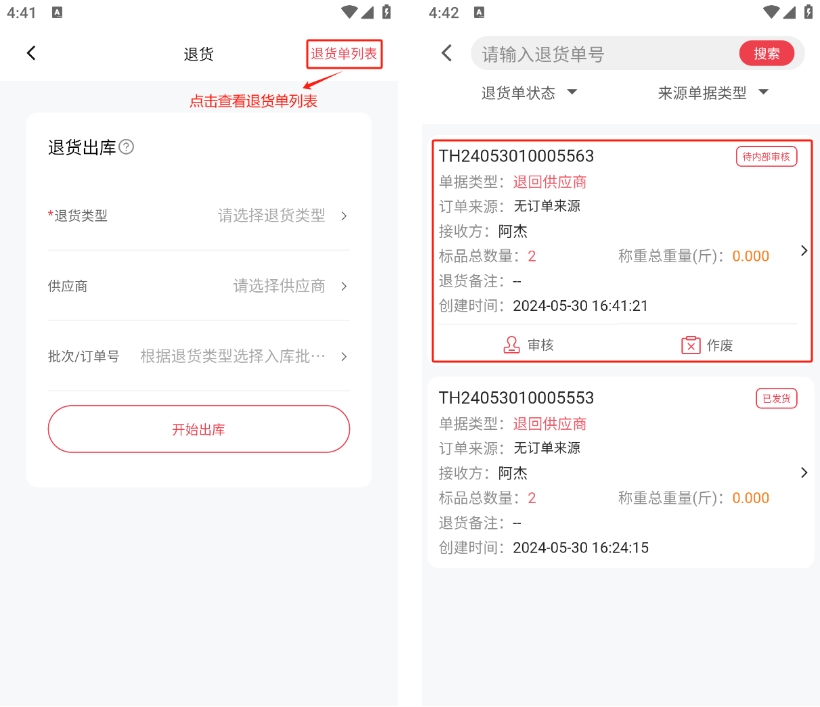Image resolution: width=820 pixels, height=707 pixels.
Task: Tap back arrow on 退货 page
Action: point(31,53)
